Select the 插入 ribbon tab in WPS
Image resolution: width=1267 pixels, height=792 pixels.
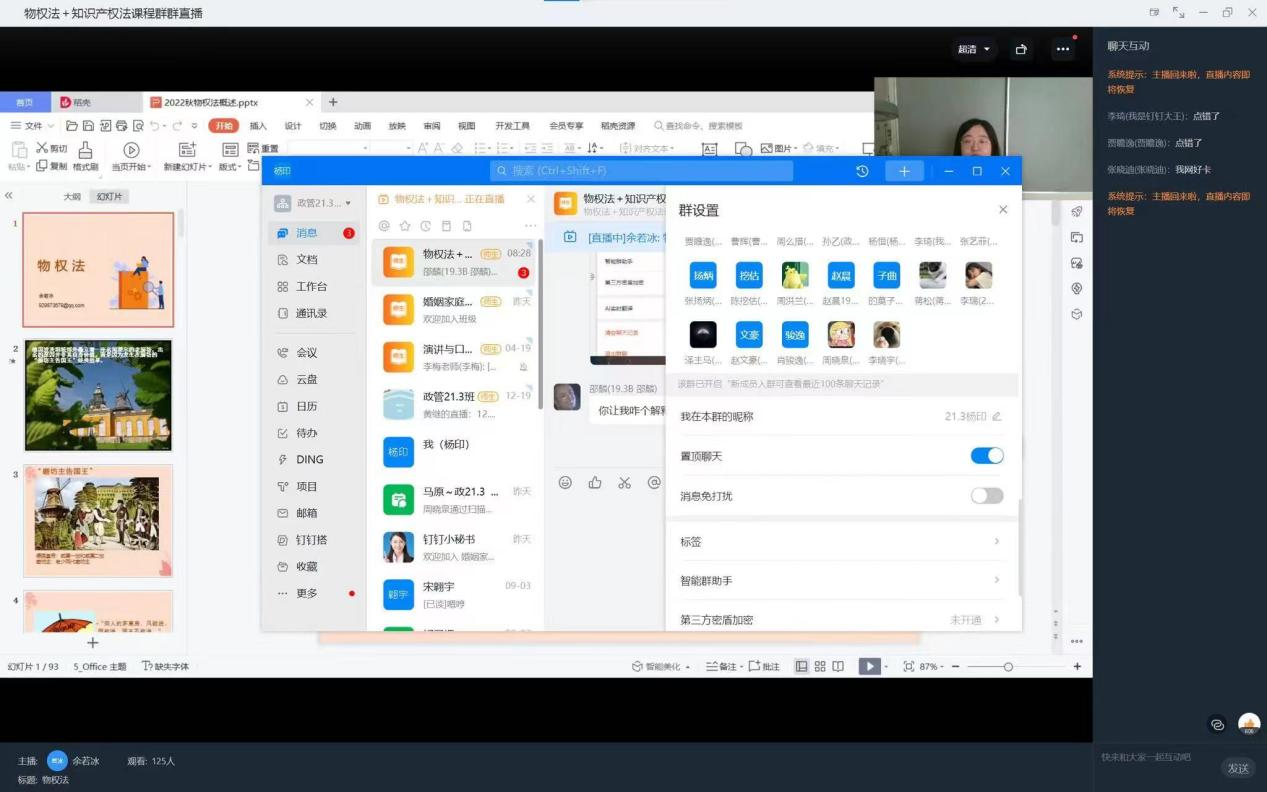point(258,126)
